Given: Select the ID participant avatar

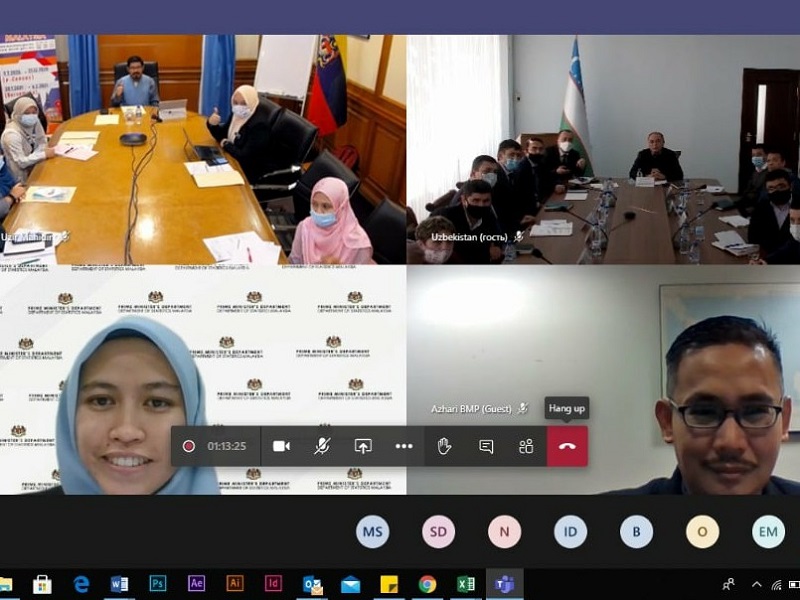Looking at the screenshot, I should [570, 532].
